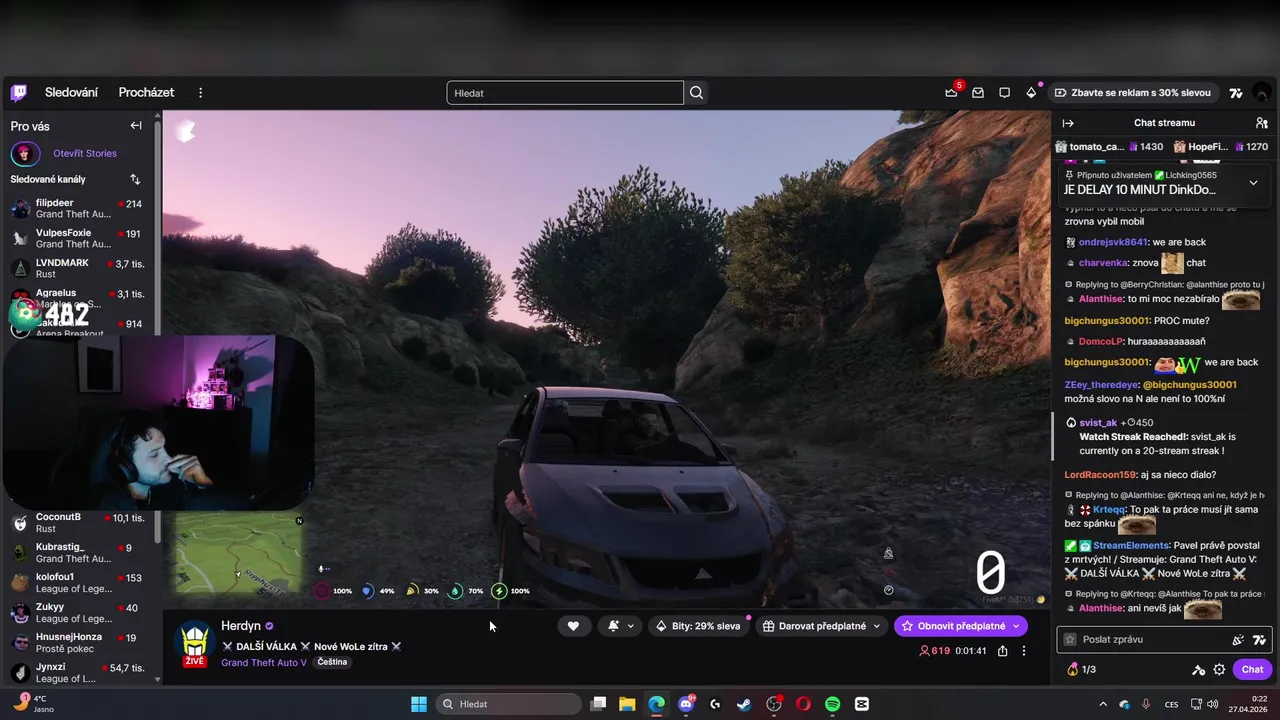Screen dimensions: 1280x720
Task: Open the Windows Start menu
Action: [419, 704]
